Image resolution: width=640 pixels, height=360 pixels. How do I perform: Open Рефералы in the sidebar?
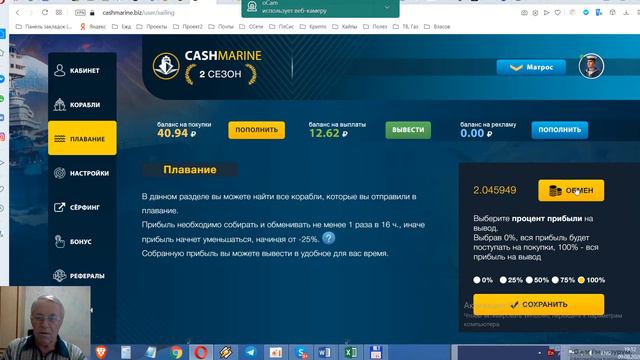coord(82,276)
